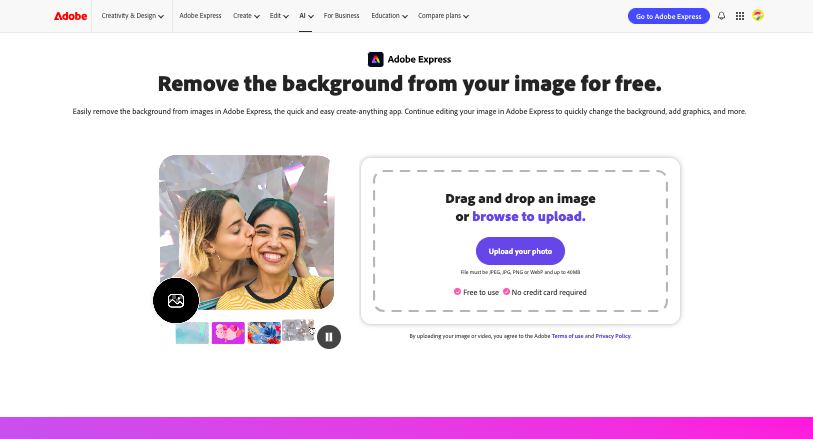Open the Adobe Express nav item
Viewport: 813px width, 439px height.
click(x=200, y=16)
